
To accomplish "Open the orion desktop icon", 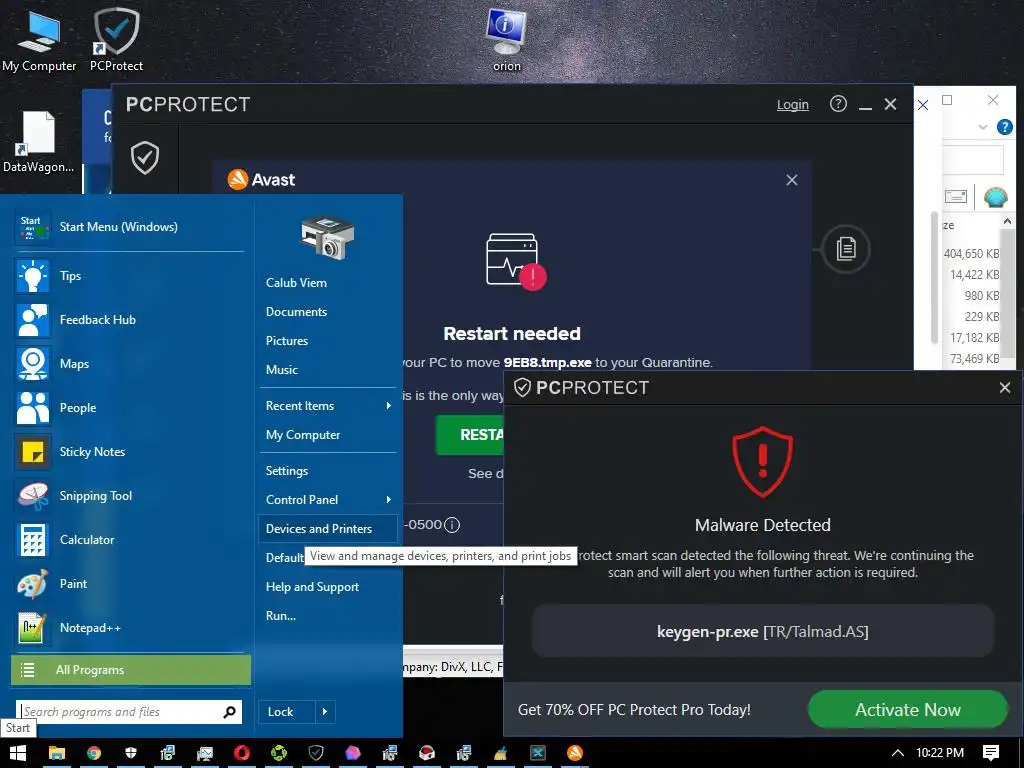I will [506, 39].
